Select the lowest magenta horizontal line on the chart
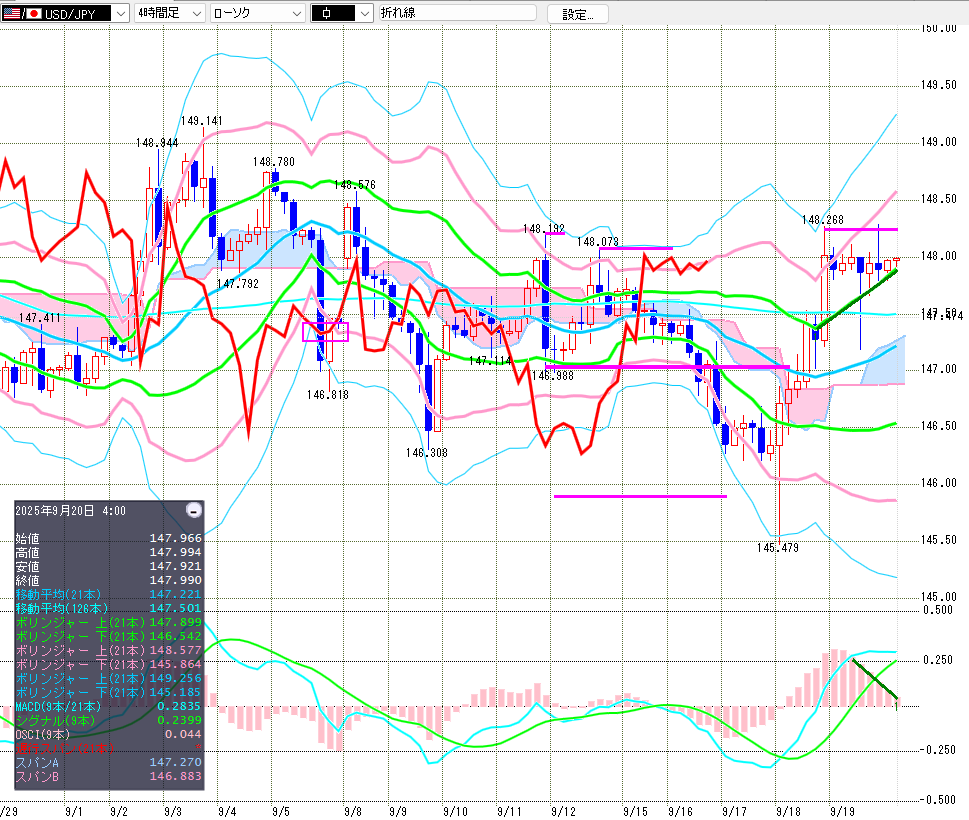The image size is (969, 820). 640,496
